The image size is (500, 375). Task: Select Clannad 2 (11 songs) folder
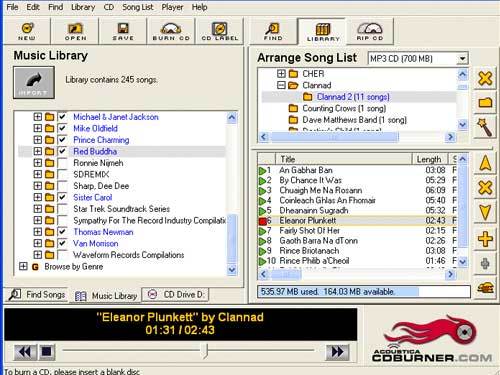tap(353, 97)
